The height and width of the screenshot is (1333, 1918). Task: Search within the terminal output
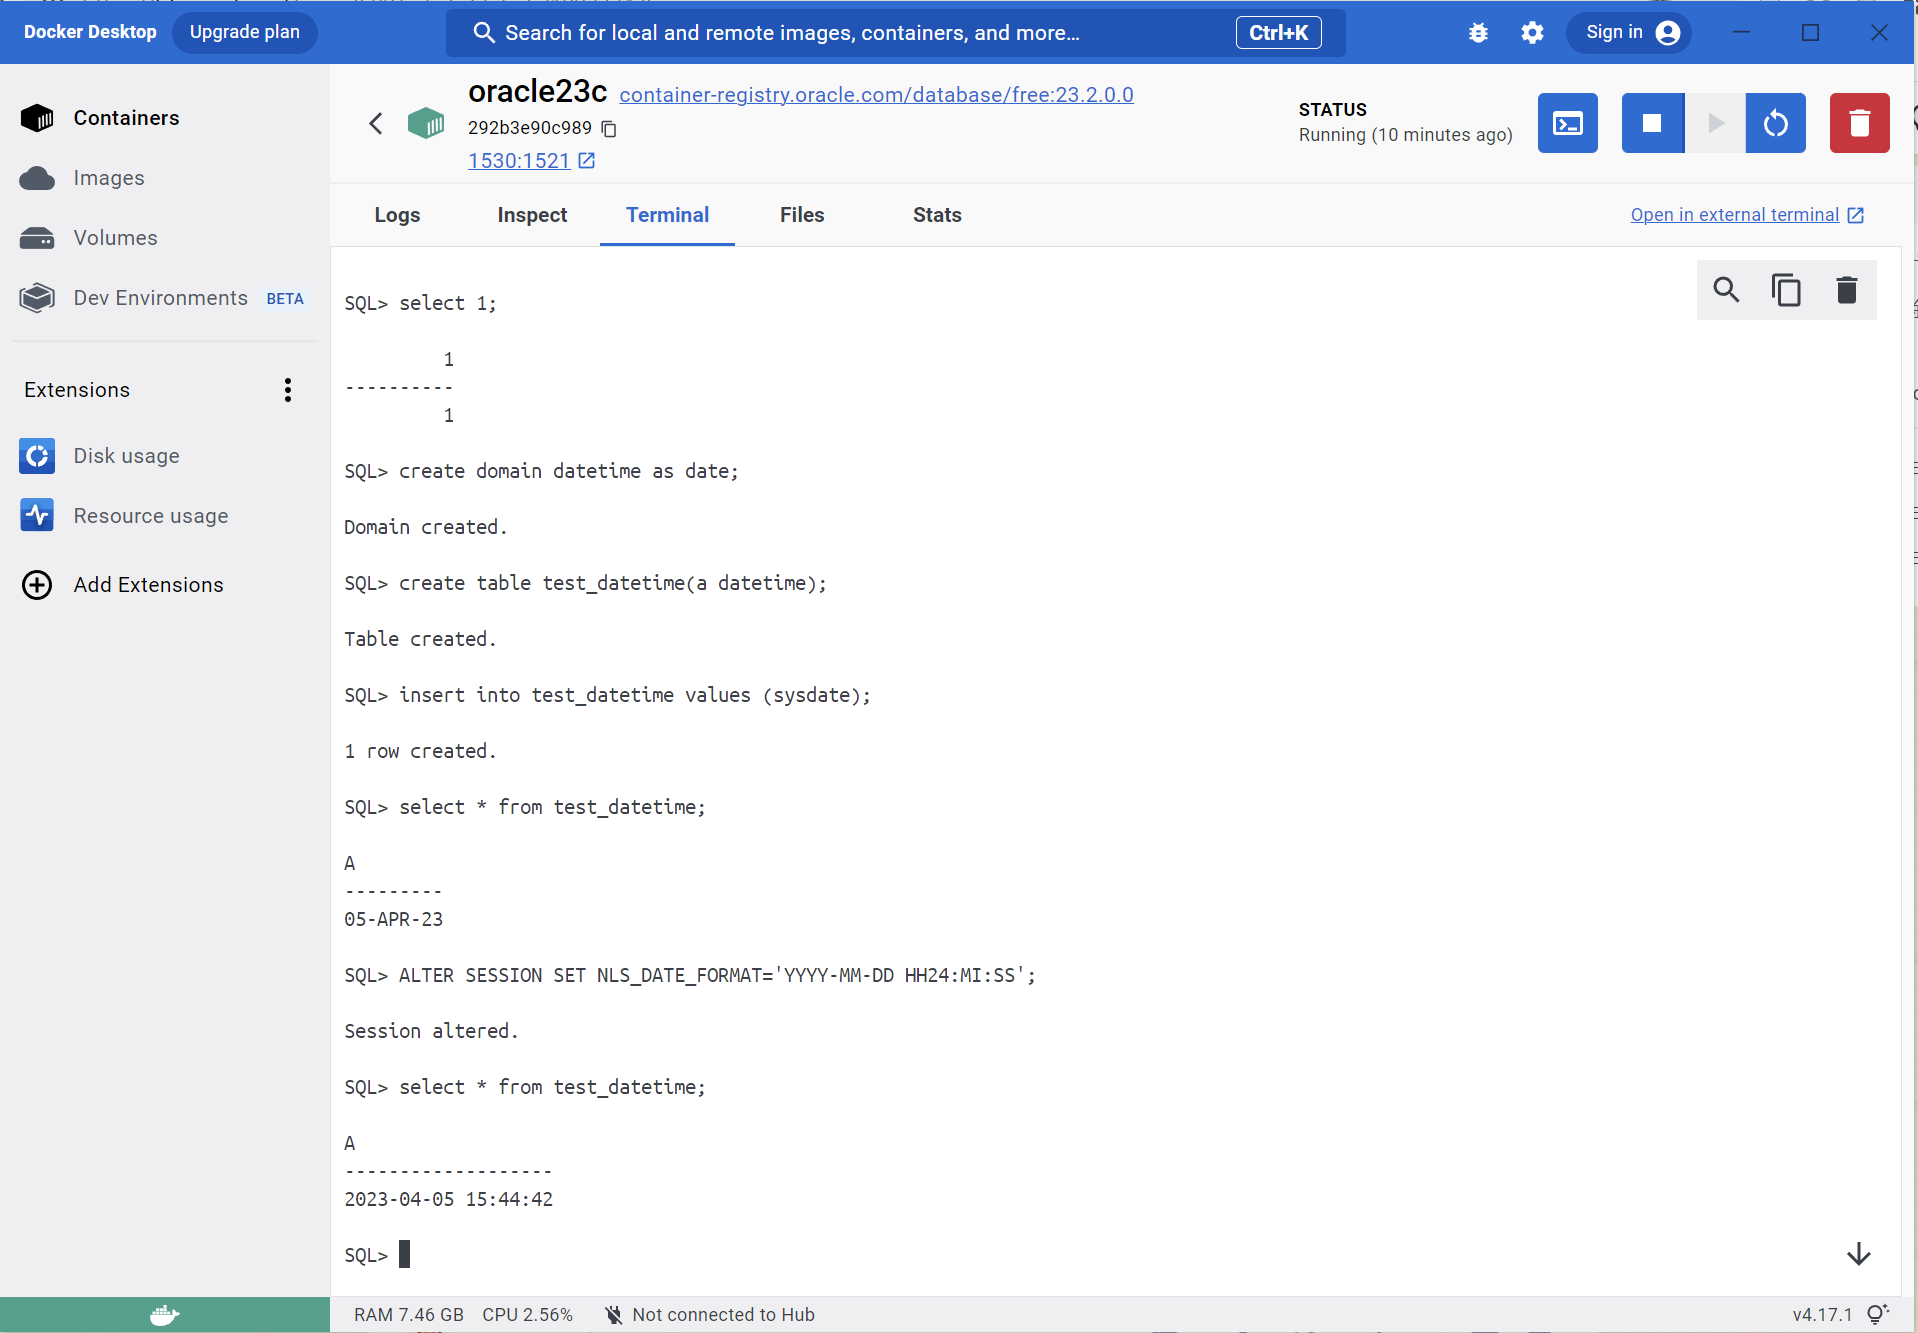[x=1727, y=290]
